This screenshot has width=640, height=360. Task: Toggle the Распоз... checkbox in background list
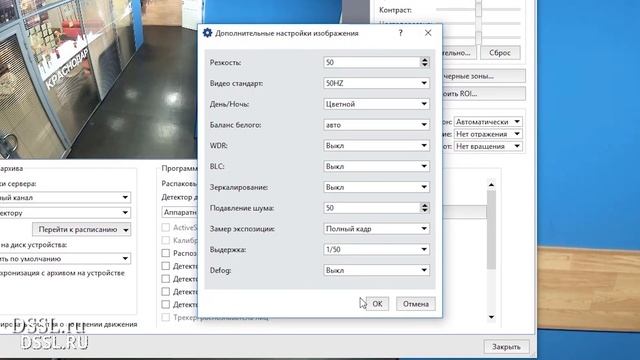166,253
